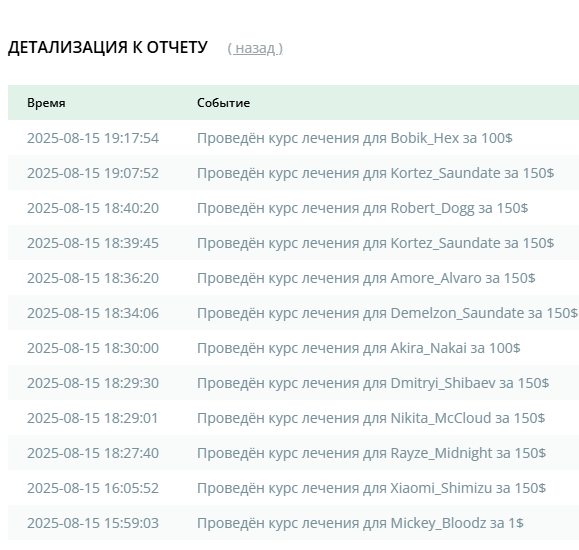Click the Rayze_Midnight treatment event
The height and width of the screenshot is (550, 579).
tap(371, 454)
